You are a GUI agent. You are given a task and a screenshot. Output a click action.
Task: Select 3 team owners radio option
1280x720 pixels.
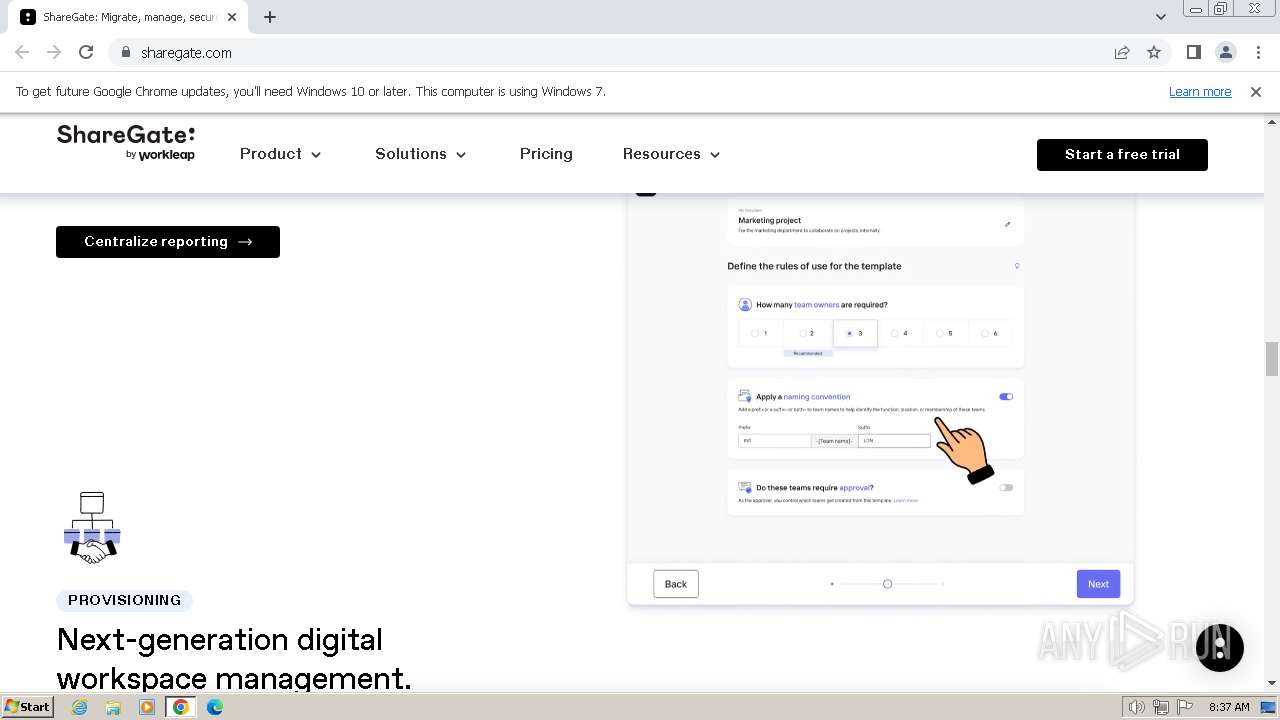(x=849, y=333)
